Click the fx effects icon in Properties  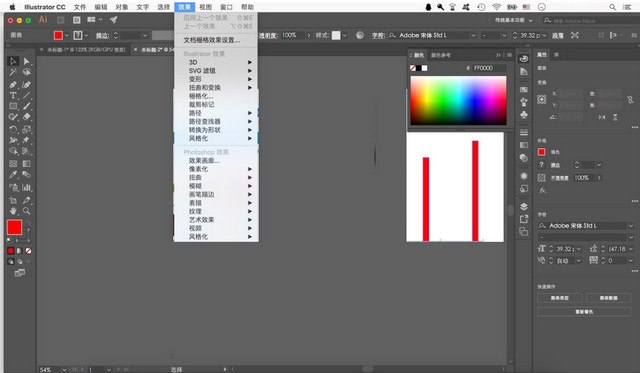pyautogui.click(x=542, y=190)
